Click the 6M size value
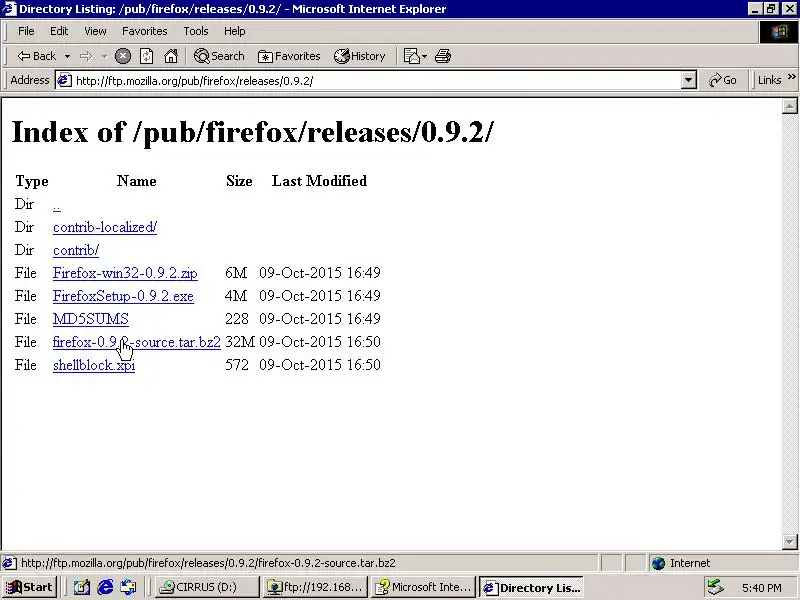 [x=236, y=273]
